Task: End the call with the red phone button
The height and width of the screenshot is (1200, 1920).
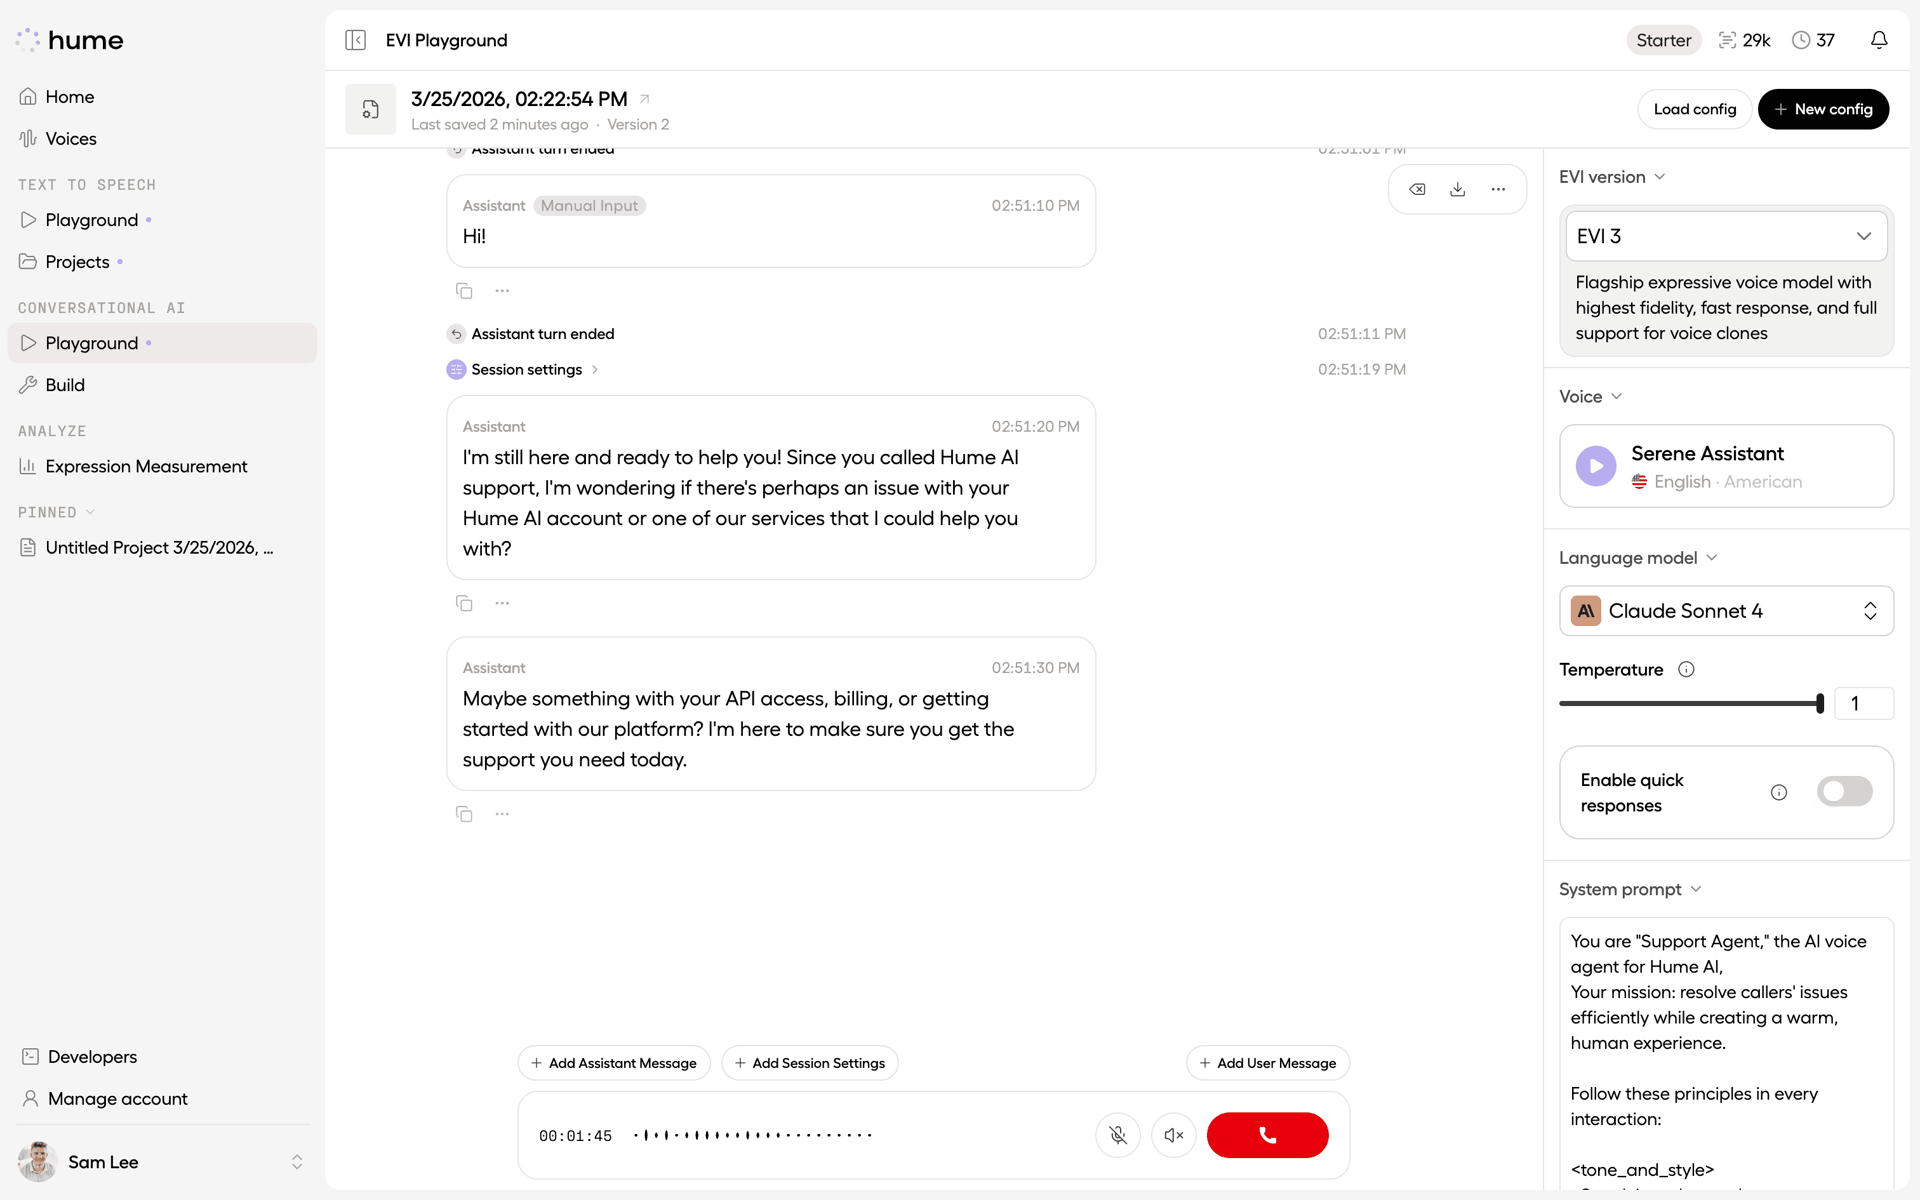Action: [1267, 1135]
